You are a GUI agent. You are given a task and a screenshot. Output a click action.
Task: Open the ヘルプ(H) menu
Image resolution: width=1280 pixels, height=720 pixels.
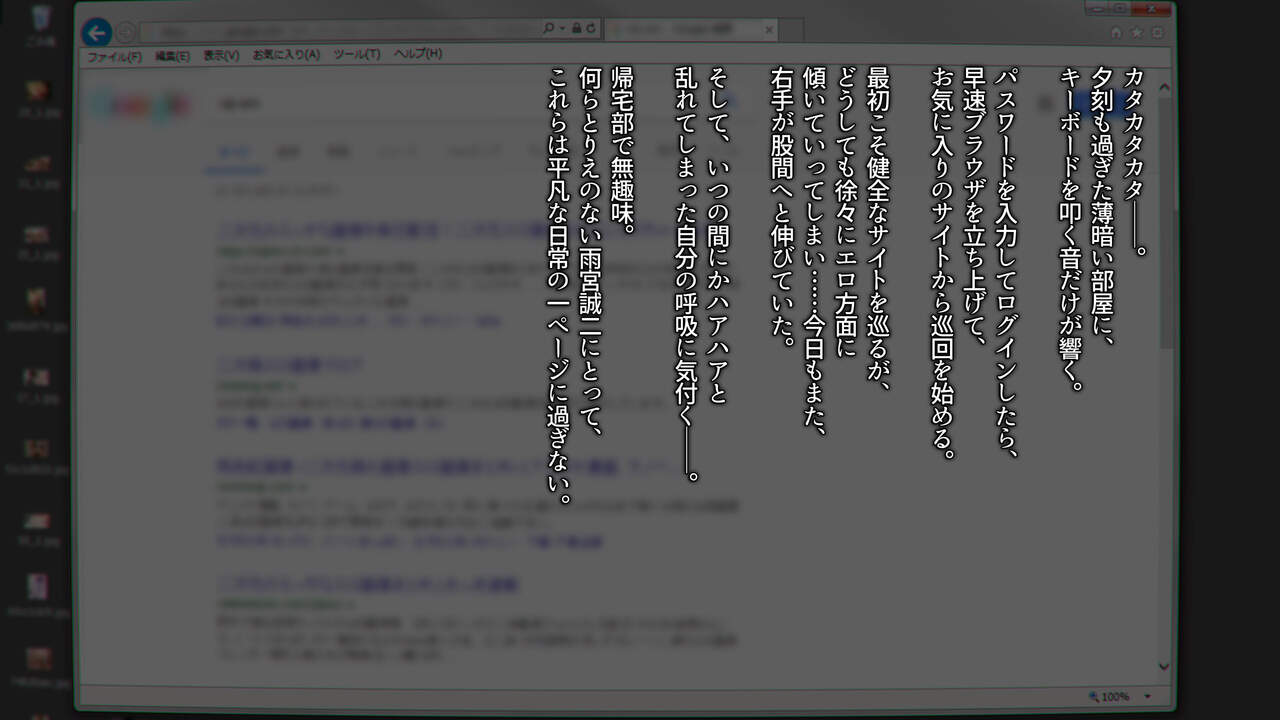(418, 53)
